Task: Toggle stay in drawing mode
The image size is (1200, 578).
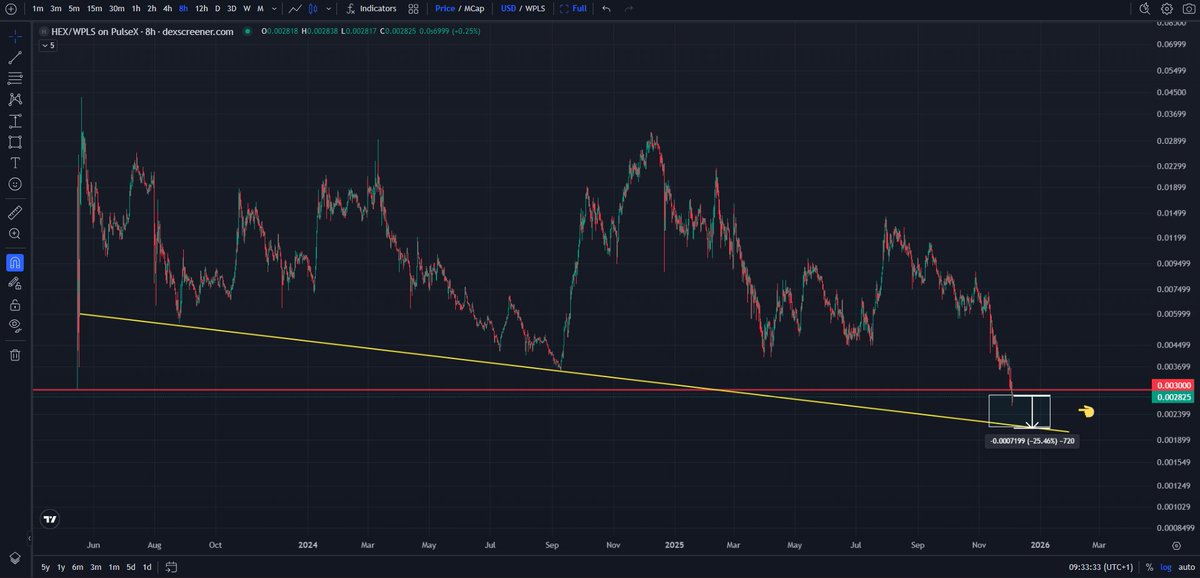Action: click(x=15, y=283)
